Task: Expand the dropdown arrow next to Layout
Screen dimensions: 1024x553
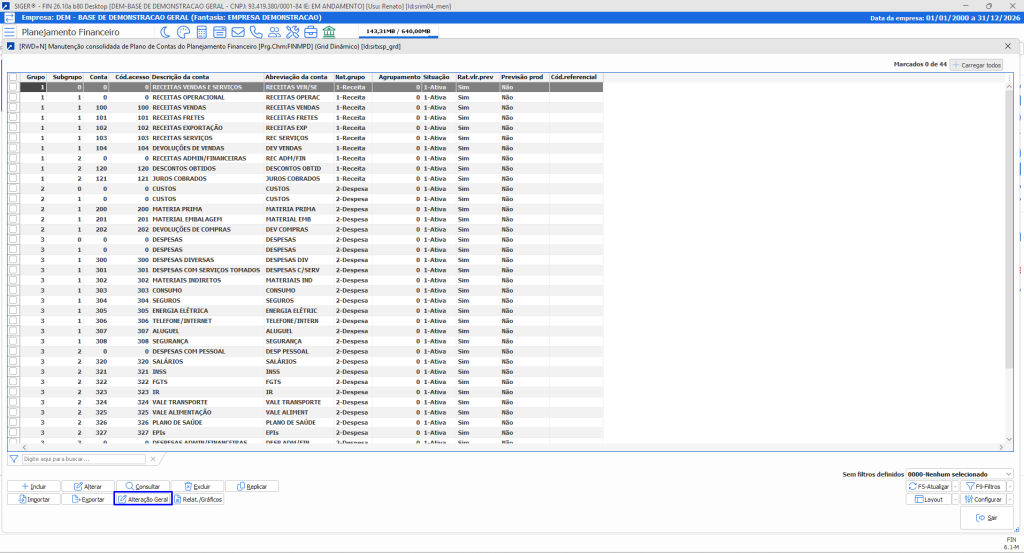Action: pos(955,499)
